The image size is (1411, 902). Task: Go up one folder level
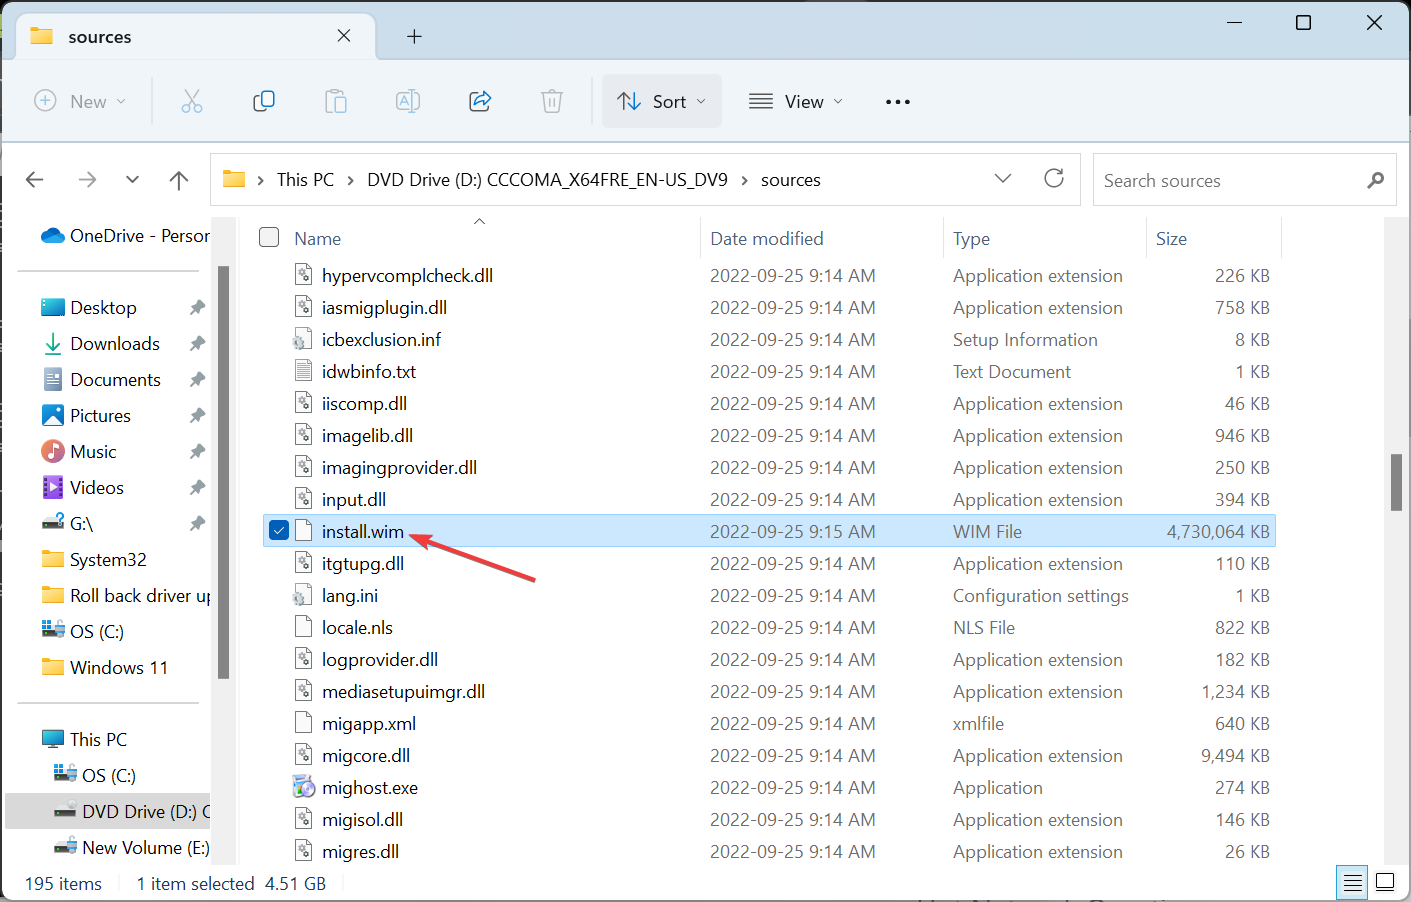(179, 180)
